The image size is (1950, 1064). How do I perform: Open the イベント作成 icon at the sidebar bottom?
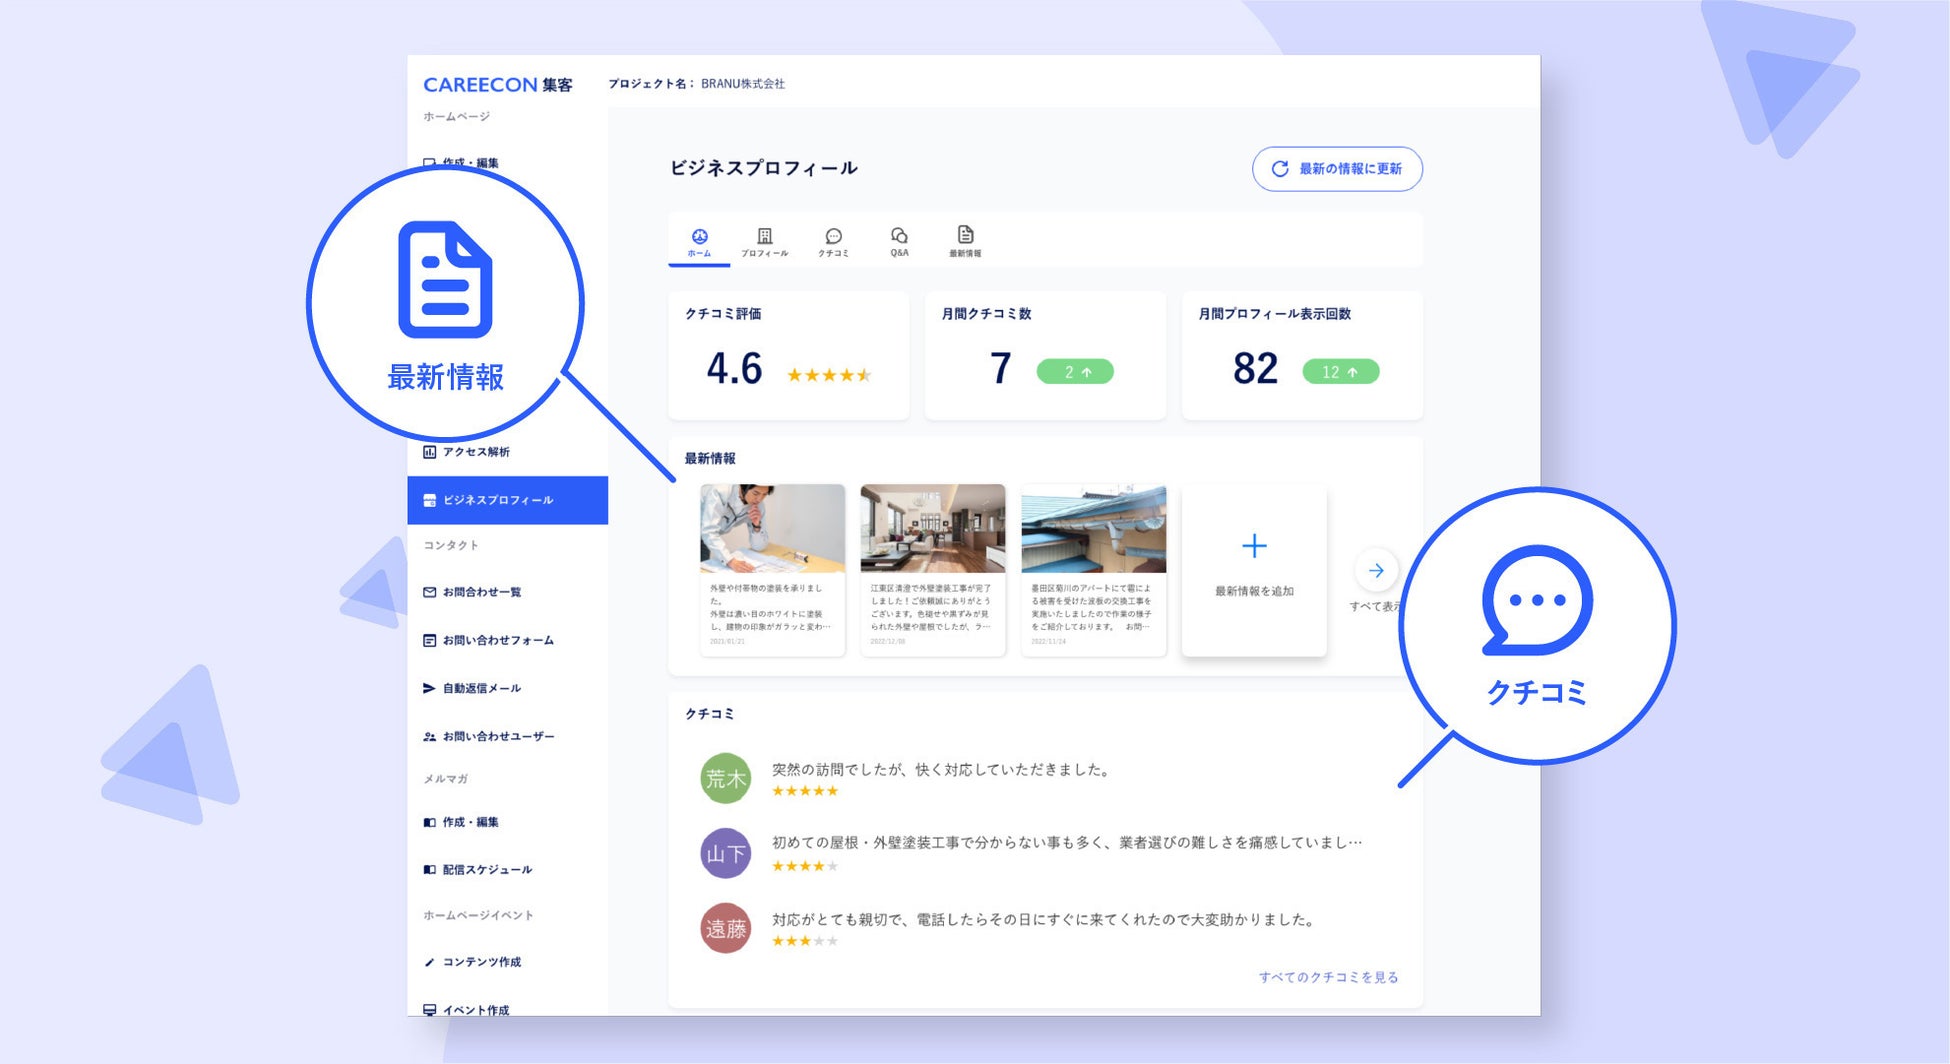(x=429, y=1010)
